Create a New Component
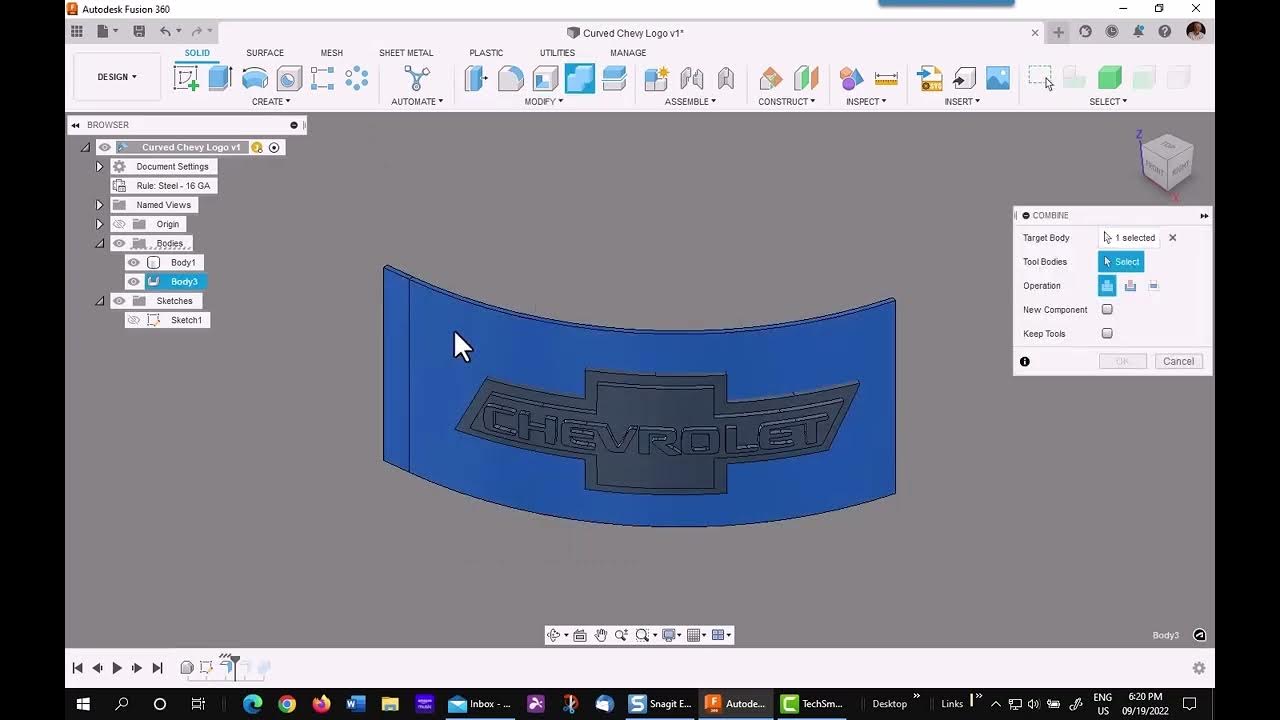 (x=656, y=78)
